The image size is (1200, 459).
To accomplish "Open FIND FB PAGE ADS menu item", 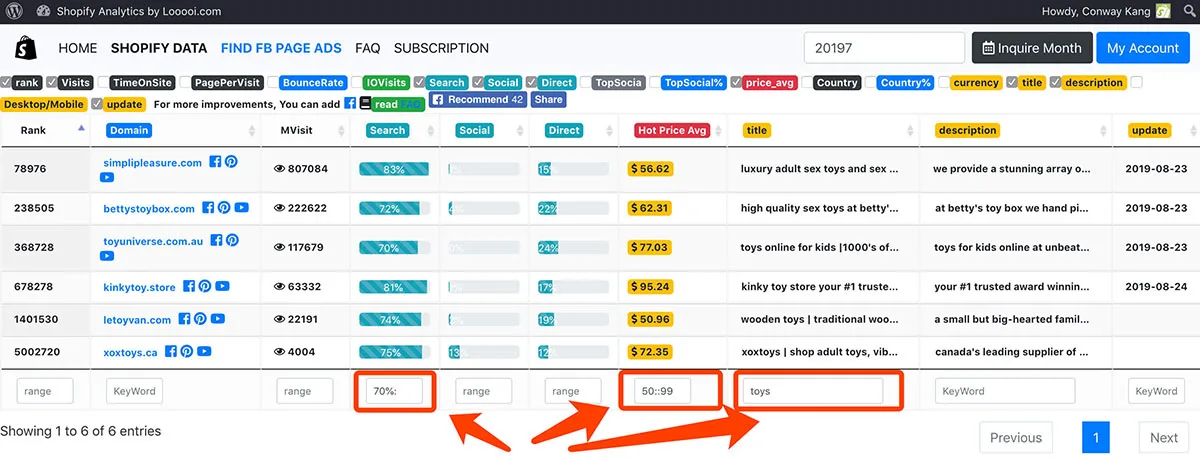I will pyautogui.click(x=281, y=48).
